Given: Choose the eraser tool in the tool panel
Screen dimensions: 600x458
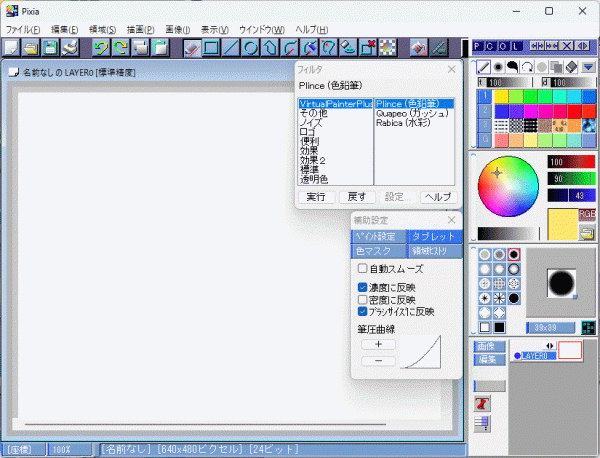Looking at the screenshot, I should click(x=571, y=67).
